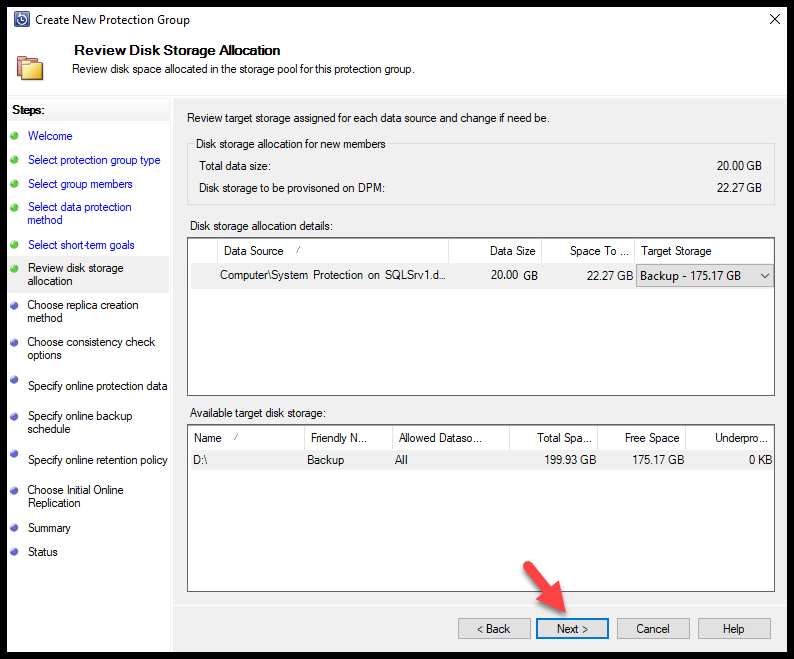
Task: Click the Allowed Dataso... column header
Action: [x=451, y=438]
